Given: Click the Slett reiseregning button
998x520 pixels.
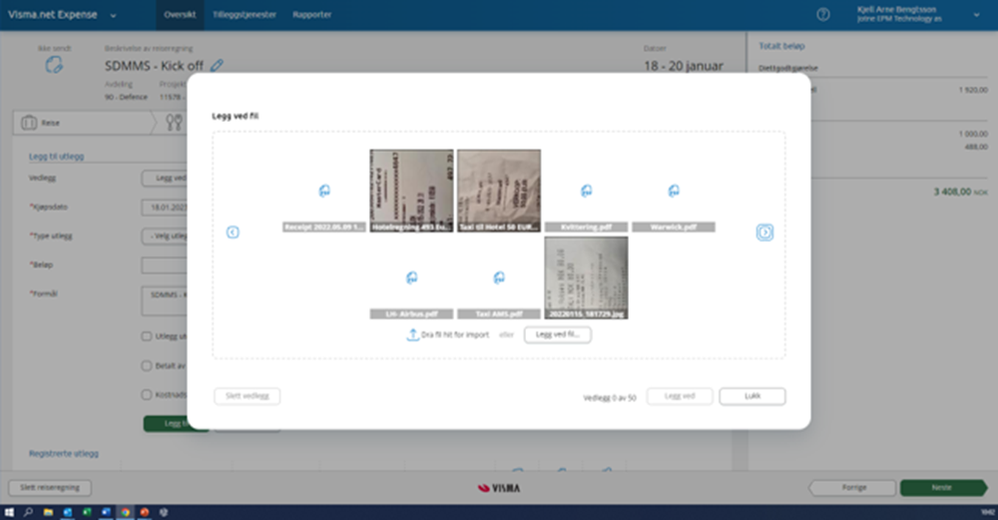Looking at the screenshot, I should pyautogui.click(x=50, y=488).
